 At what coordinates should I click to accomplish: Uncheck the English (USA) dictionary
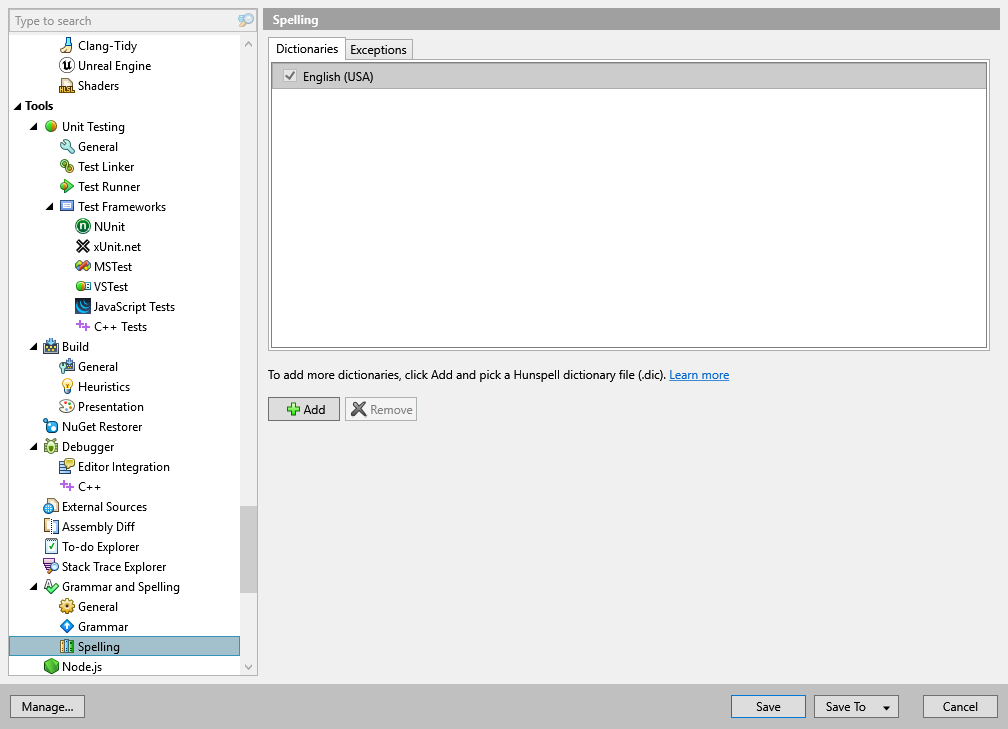290,76
